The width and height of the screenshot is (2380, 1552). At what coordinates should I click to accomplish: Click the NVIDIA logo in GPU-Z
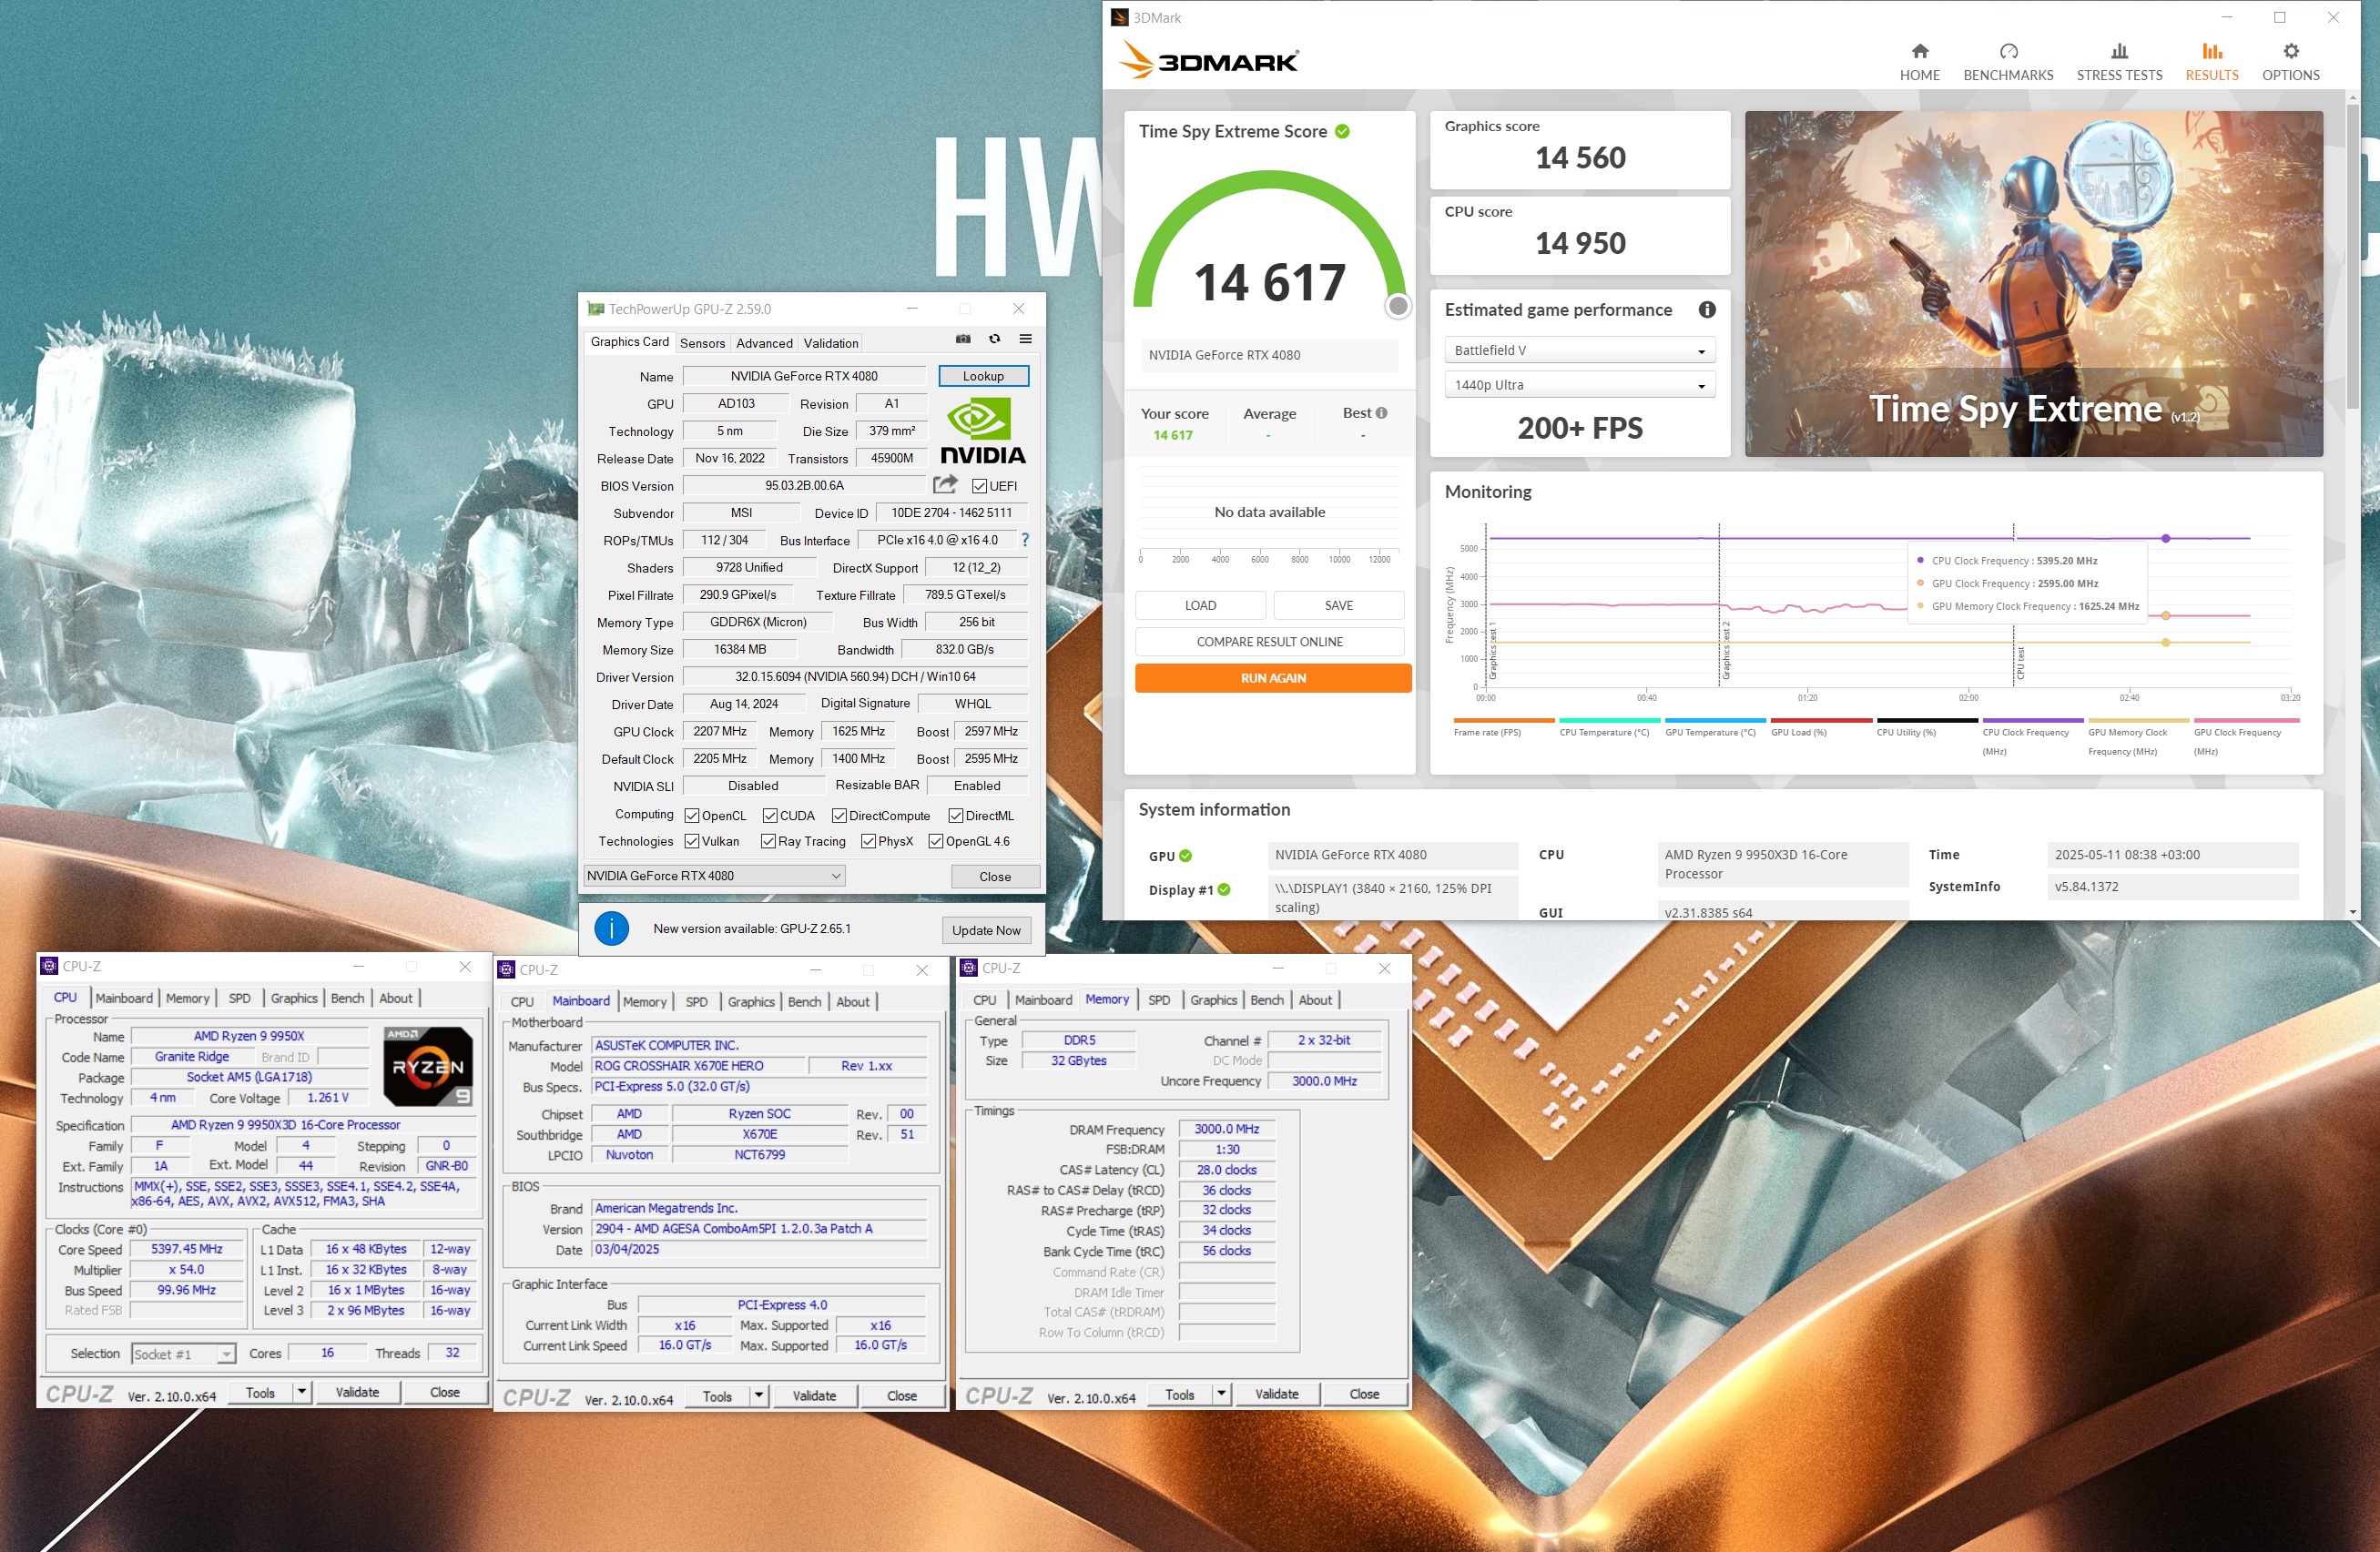coord(982,431)
